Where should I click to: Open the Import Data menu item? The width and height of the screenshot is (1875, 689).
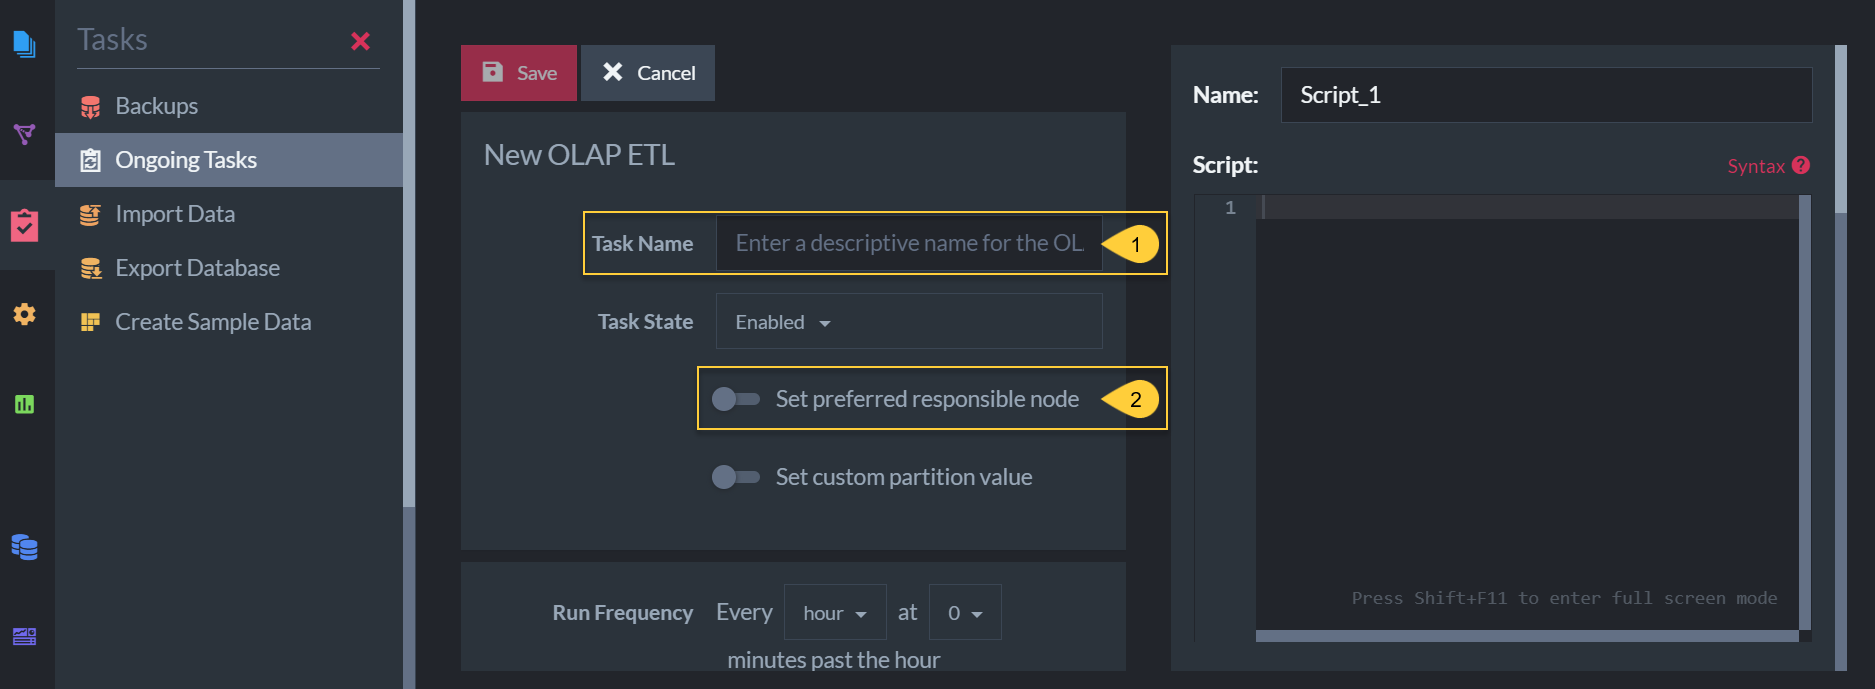(229, 214)
